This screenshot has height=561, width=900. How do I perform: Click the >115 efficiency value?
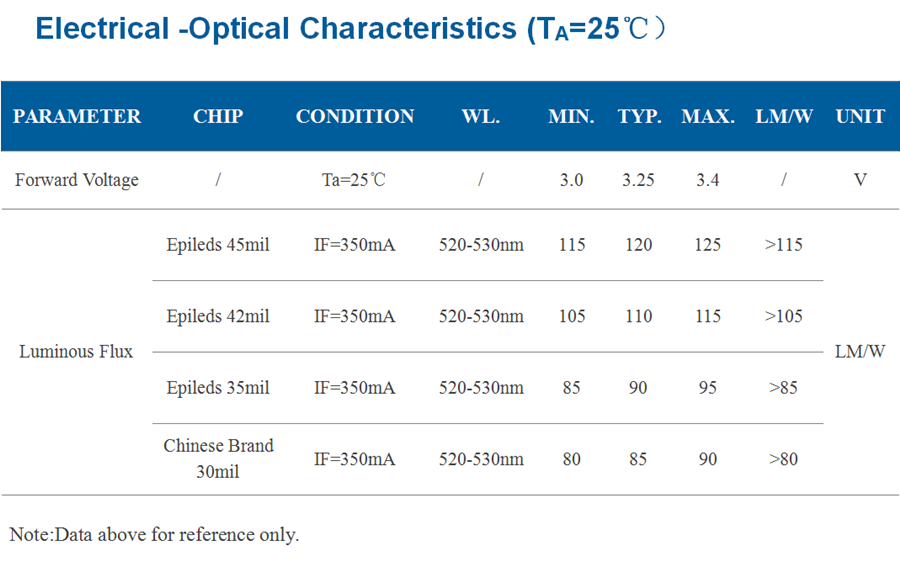pyautogui.click(x=783, y=245)
